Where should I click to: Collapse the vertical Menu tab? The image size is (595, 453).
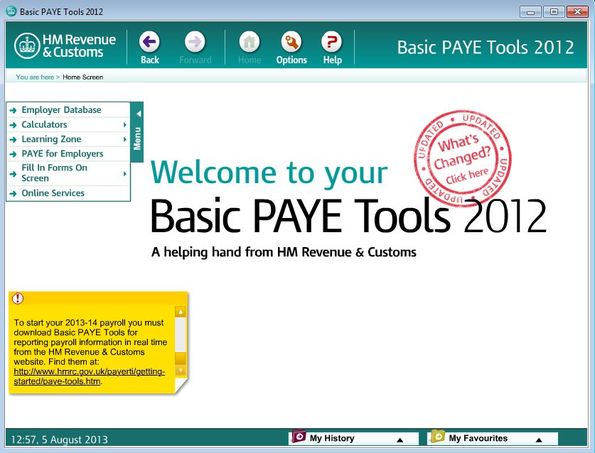[137, 132]
